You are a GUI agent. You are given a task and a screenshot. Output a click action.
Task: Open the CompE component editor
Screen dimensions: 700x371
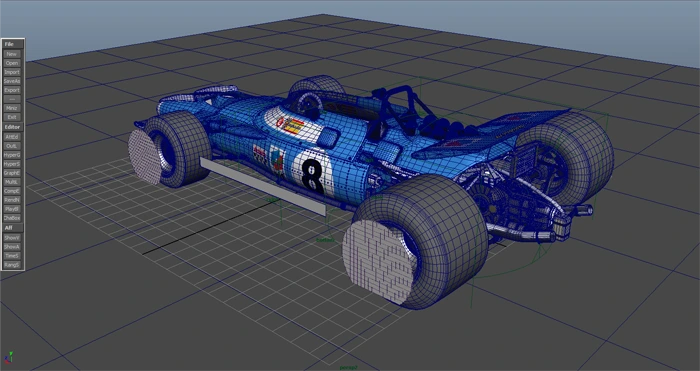[x=12, y=191]
